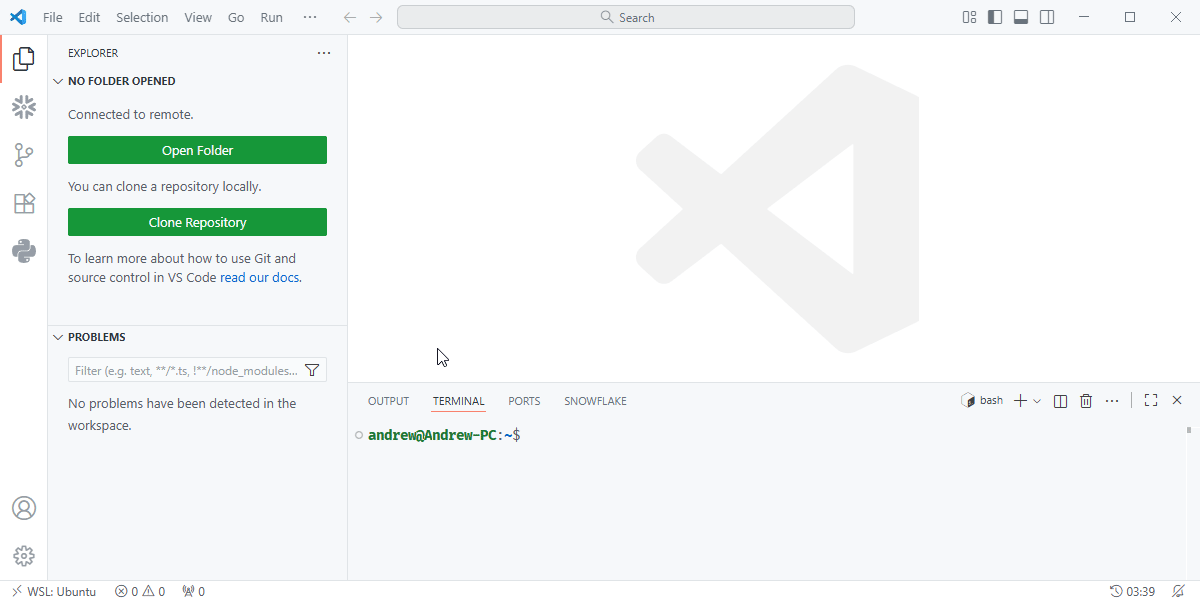
Task: Switch to the Snowflake panel tab
Action: pyautogui.click(x=595, y=401)
